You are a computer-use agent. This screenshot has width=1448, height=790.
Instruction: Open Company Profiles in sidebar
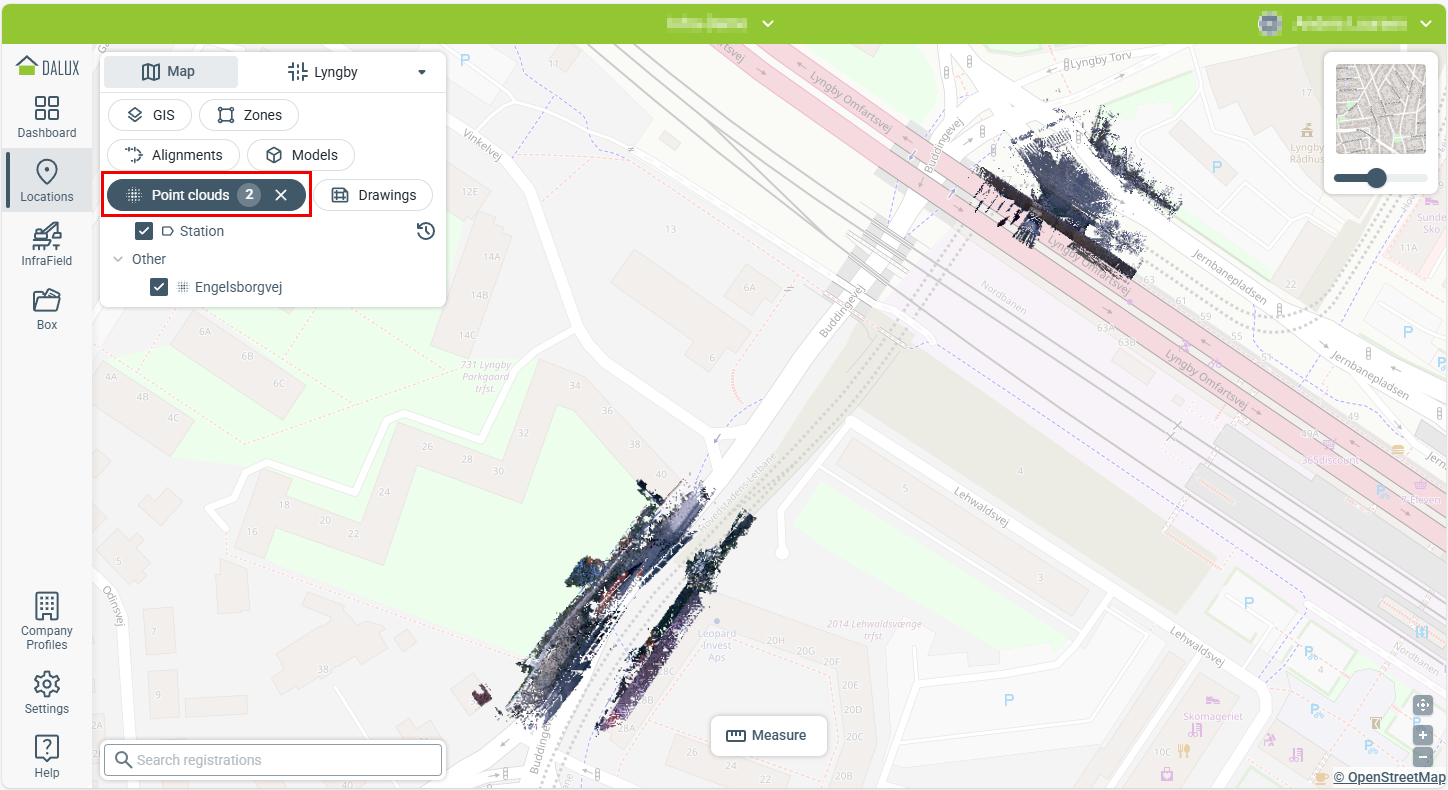click(x=47, y=620)
